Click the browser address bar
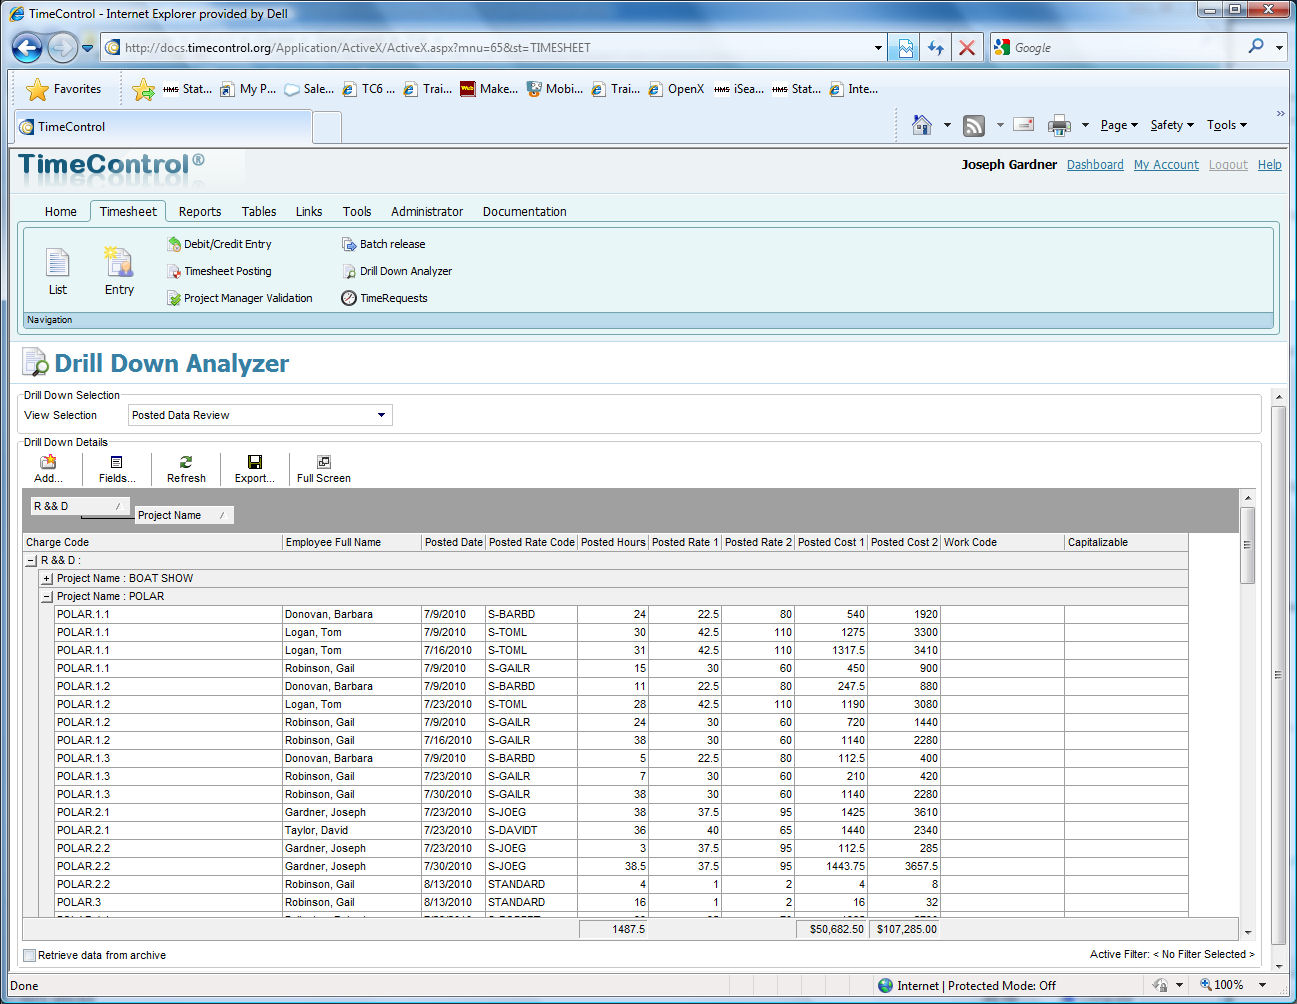Viewport: 1297px width, 1004px height. click(x=490, y=48)
